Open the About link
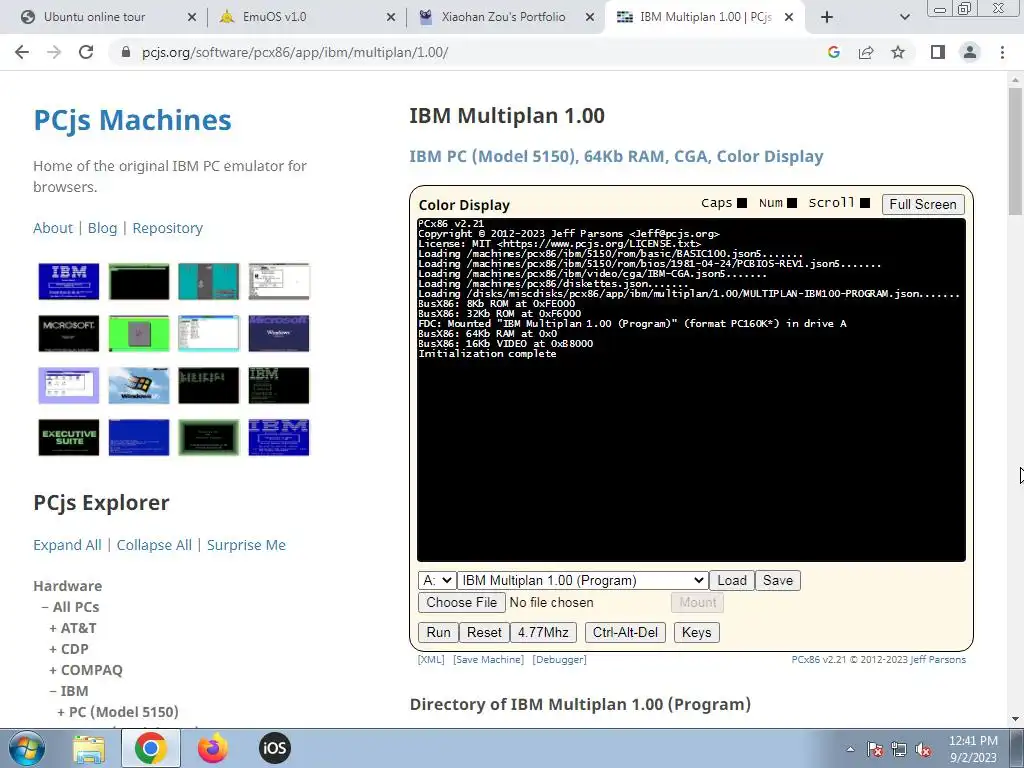 pyautogui.click(x=53, y=228)
